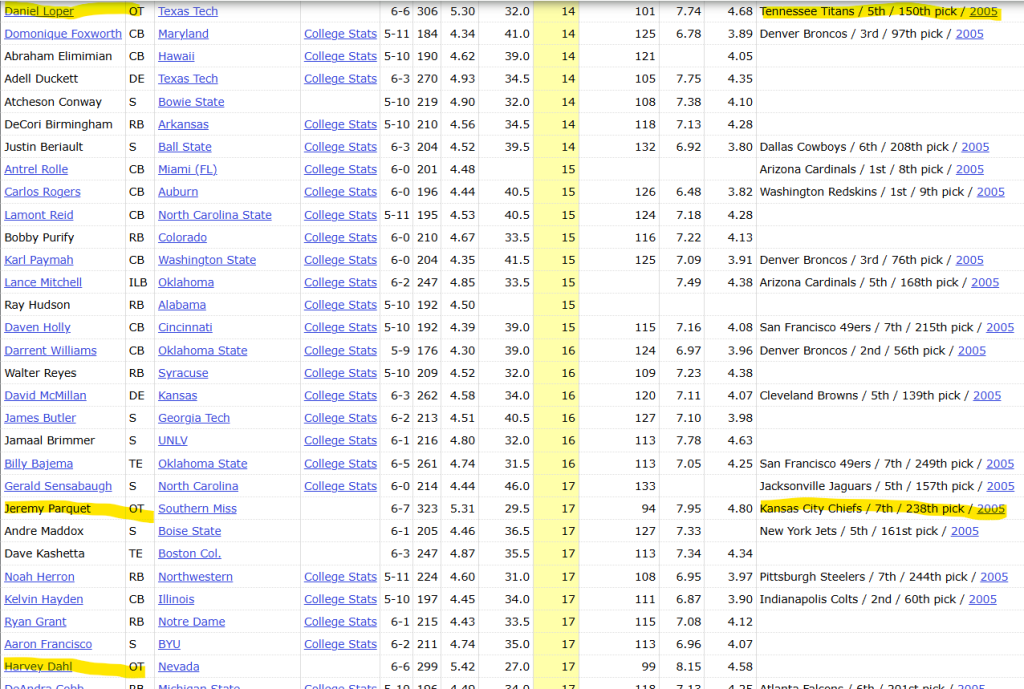This screenshot has width=1024, height=689.
Task: Click the 2005 link for New York Jets
Action: point(965,531)
